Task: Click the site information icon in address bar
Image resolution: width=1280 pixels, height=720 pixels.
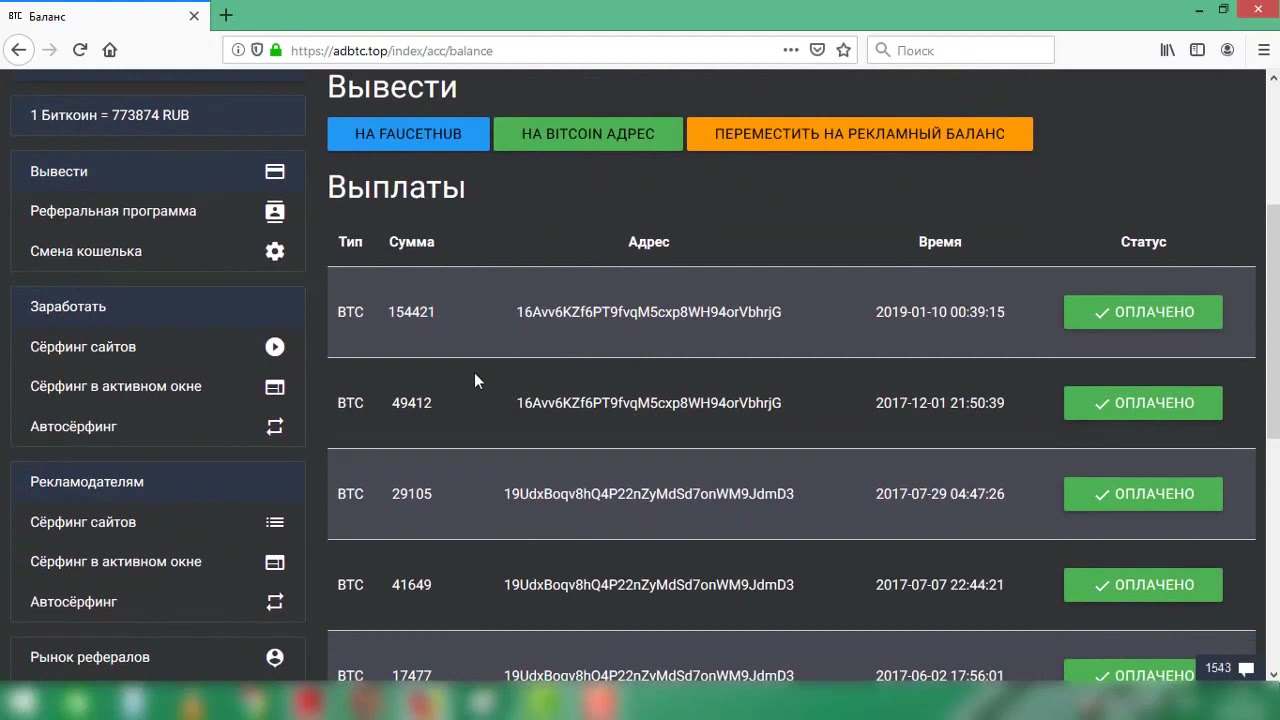Action: (x=238, y=50)
